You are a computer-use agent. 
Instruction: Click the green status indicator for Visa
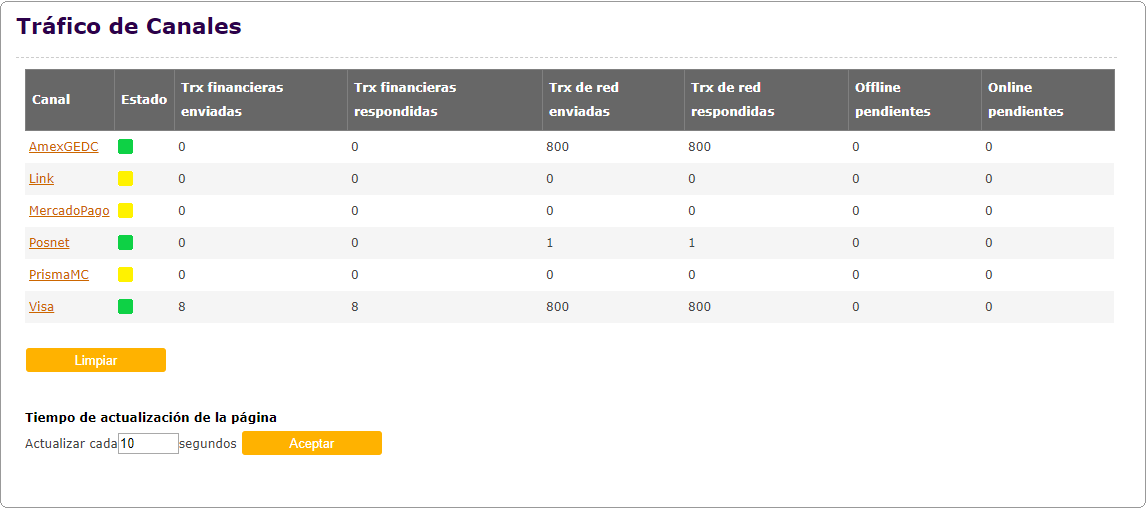pyautogui.click(x=125, y=307)
